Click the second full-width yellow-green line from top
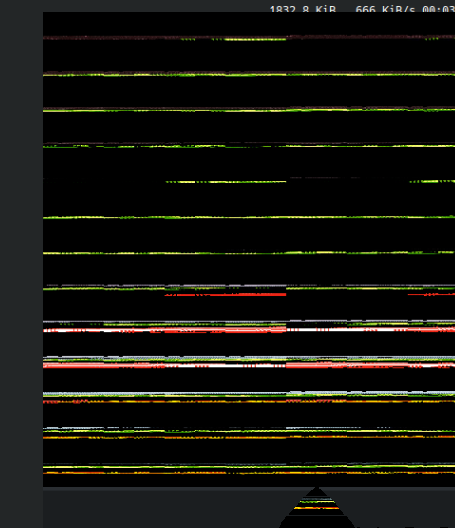Screen dimensions: 455x528 (249, 75)
